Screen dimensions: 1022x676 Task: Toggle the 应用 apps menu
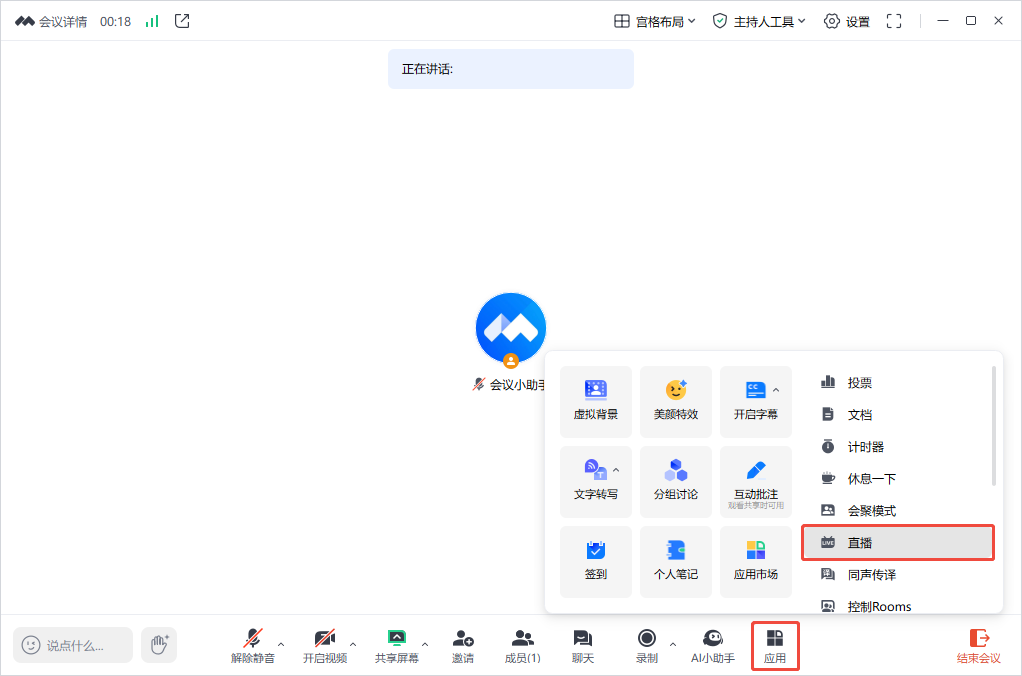click(x=775, y=646)
